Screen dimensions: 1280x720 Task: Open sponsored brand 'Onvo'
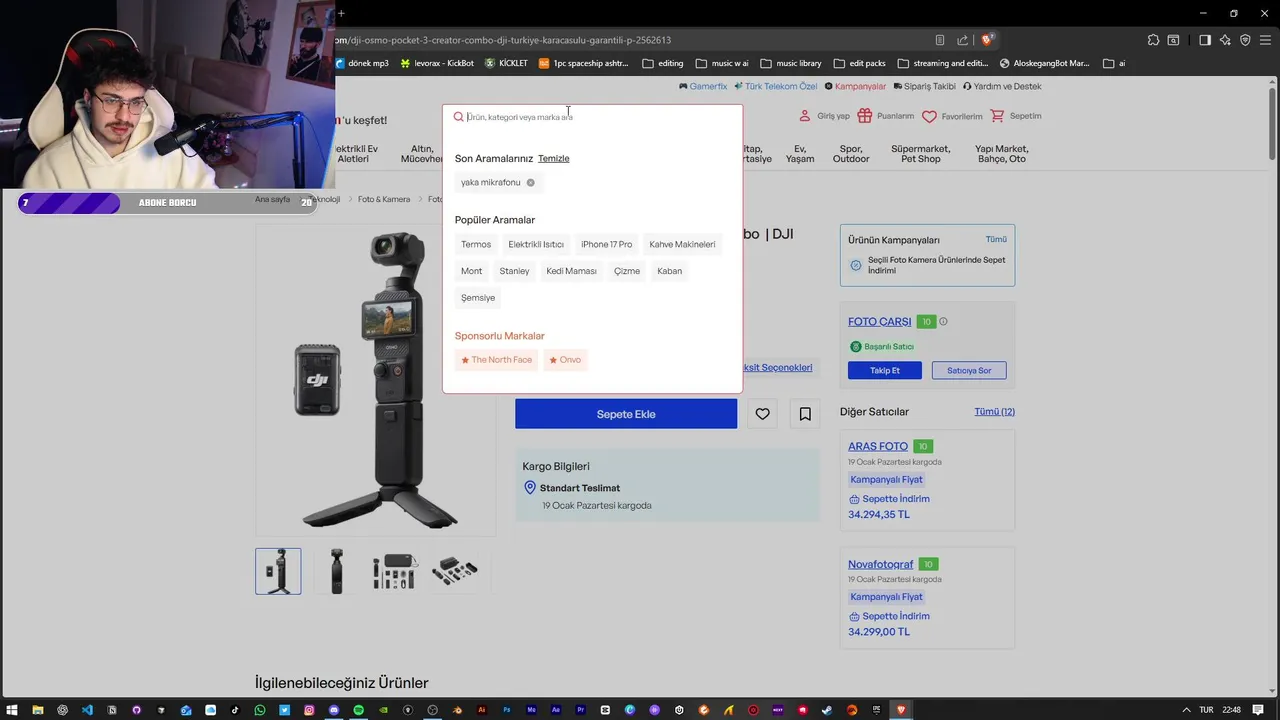(565, 360)
